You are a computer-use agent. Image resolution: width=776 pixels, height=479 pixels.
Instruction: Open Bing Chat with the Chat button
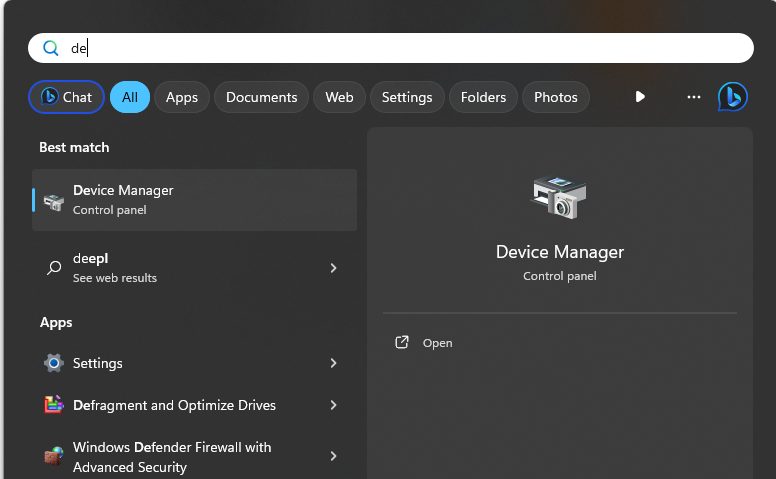(x=66, y=97)
